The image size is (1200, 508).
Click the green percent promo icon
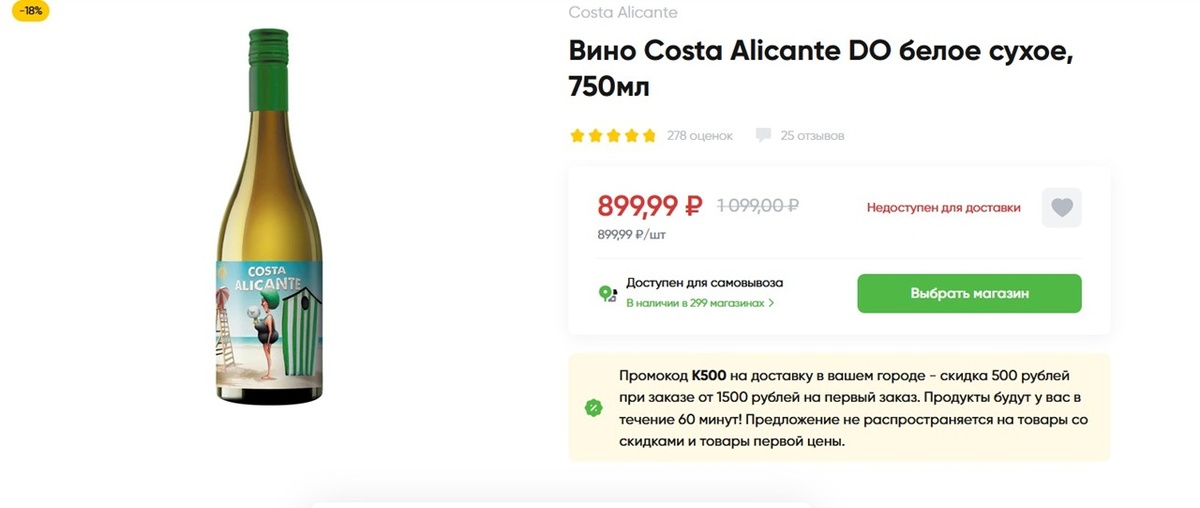point(593,407)
